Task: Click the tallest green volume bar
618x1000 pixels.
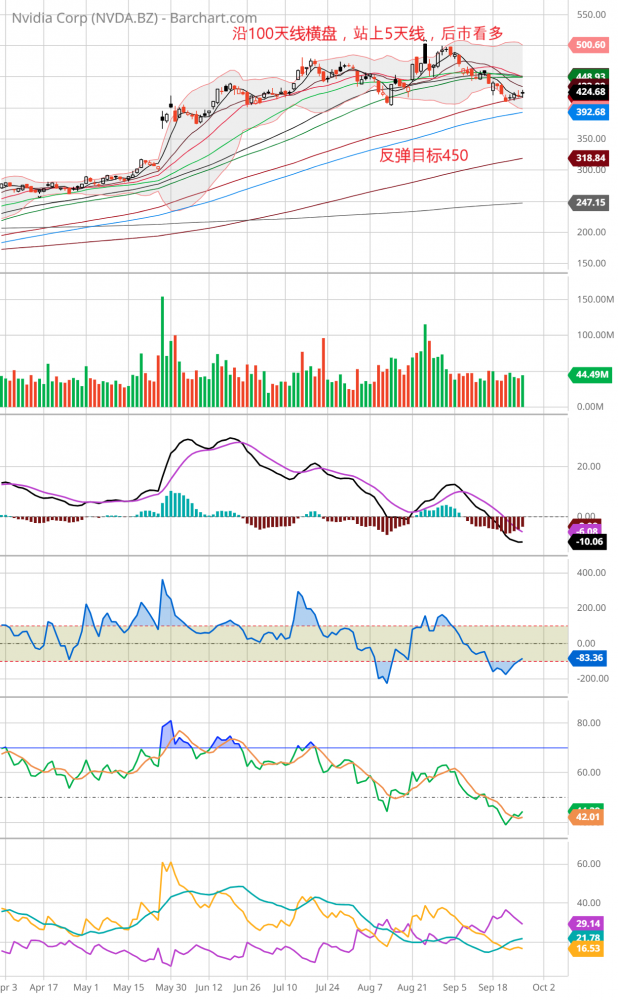Action: pos(162,352)
